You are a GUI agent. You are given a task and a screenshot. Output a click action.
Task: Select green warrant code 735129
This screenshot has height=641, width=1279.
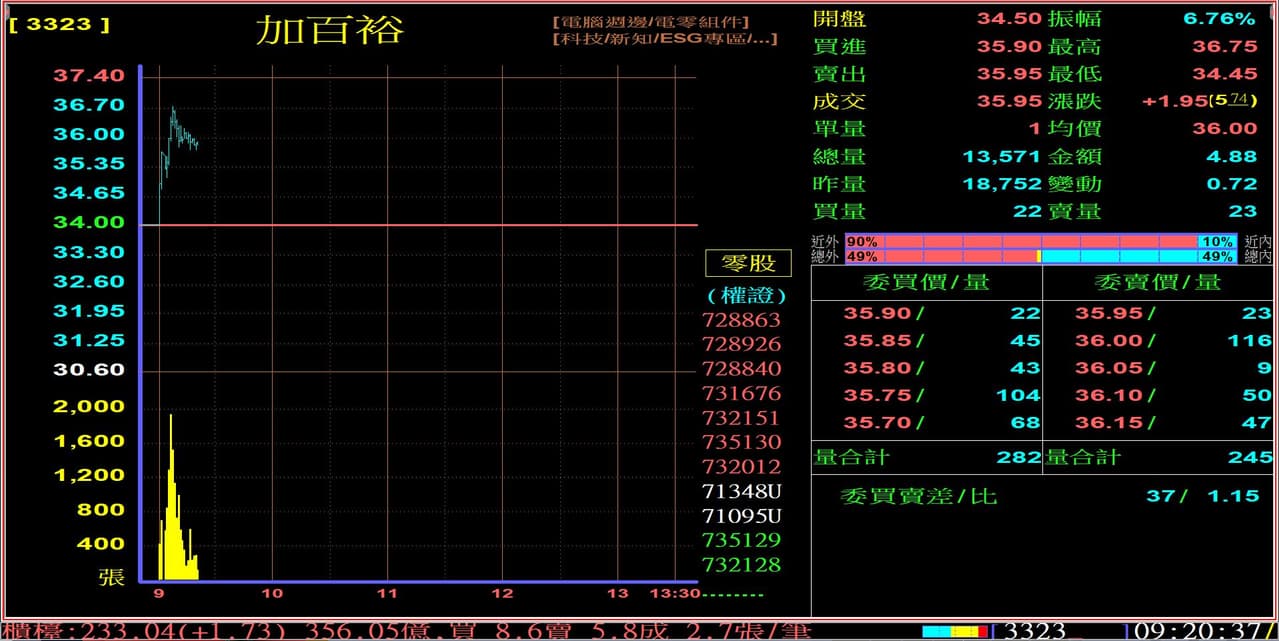pos(741,540)
